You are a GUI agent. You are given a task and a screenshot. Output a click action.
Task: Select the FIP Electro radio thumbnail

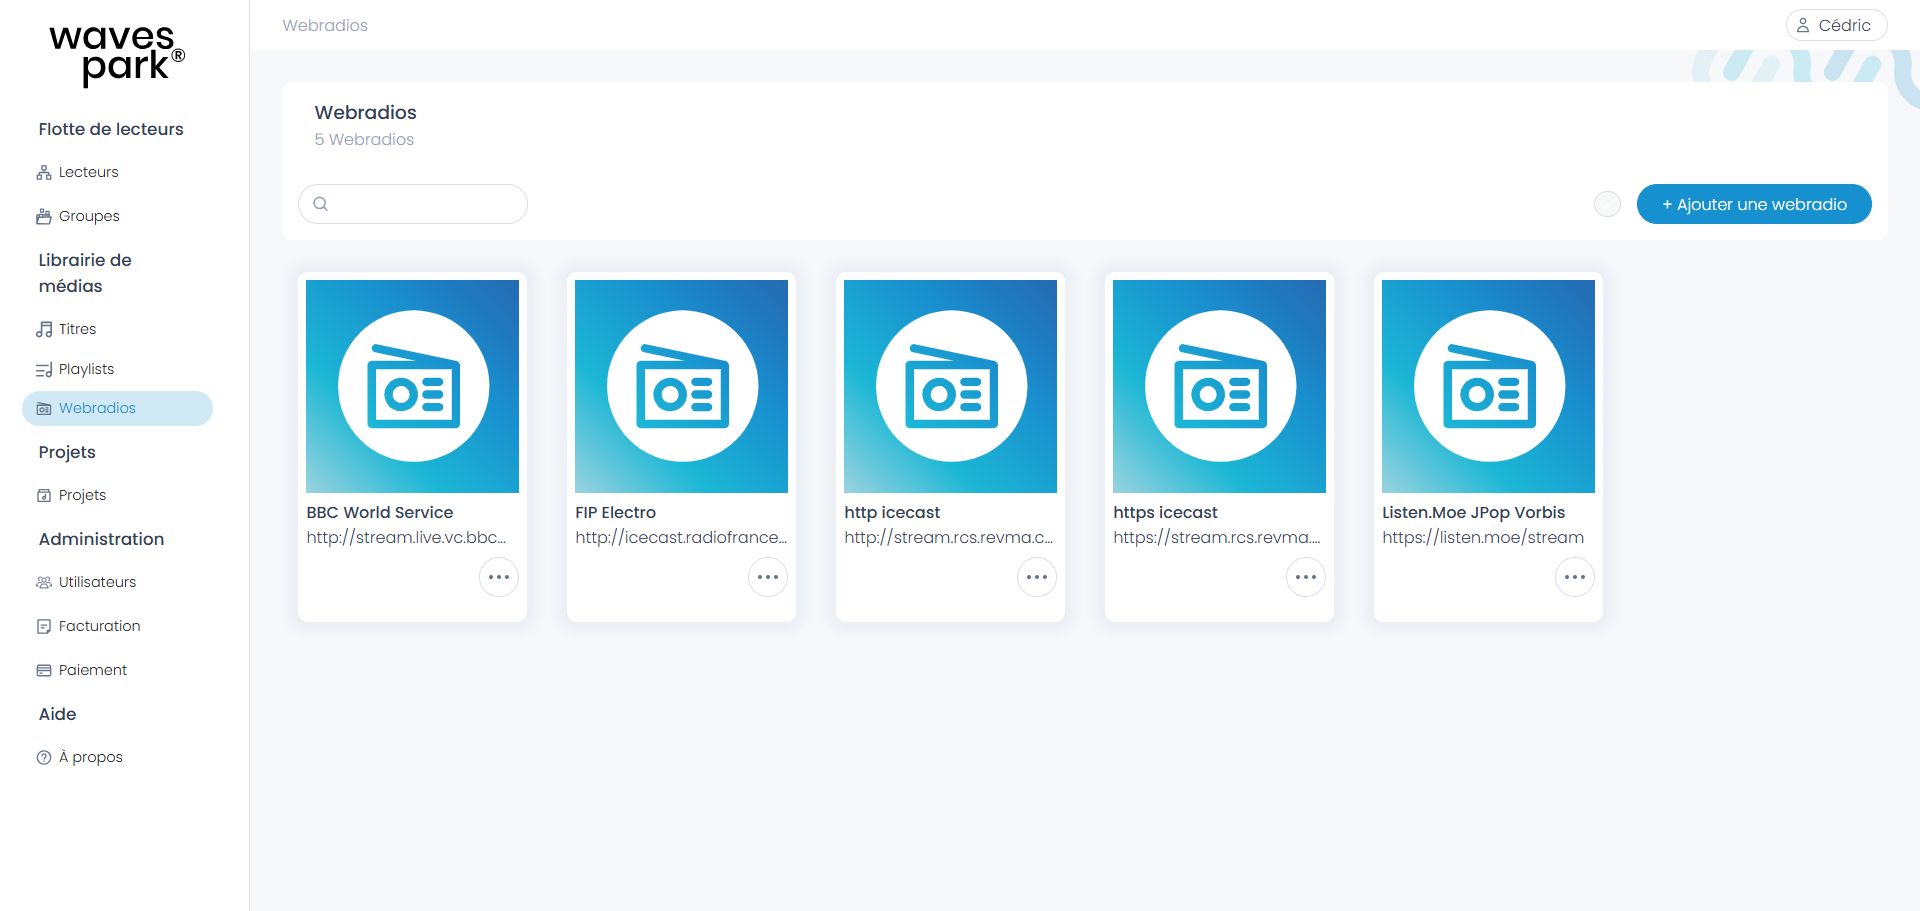coord(681,386)
